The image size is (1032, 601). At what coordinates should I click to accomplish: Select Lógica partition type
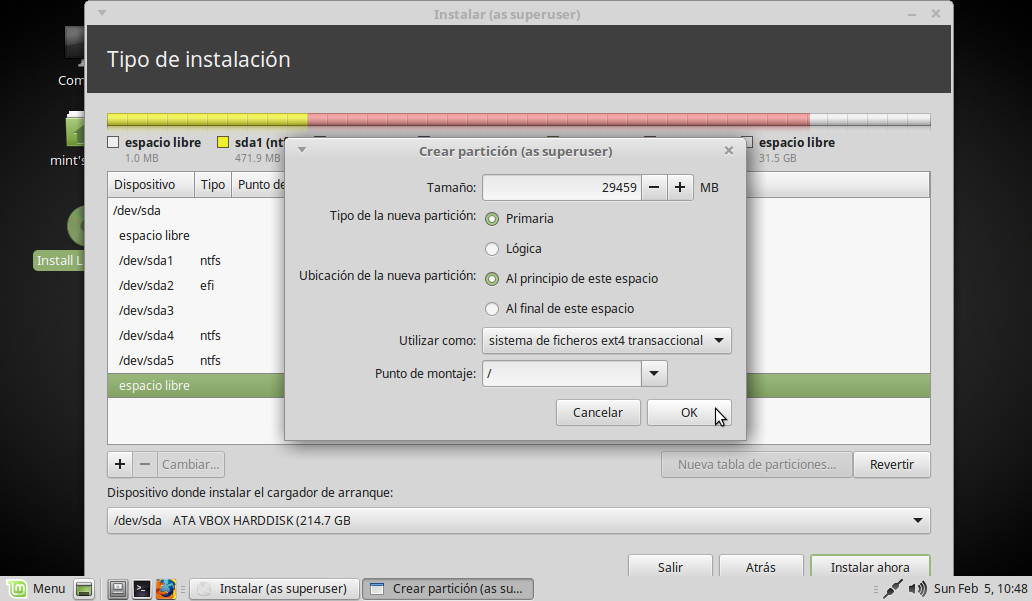coord(492,249)
